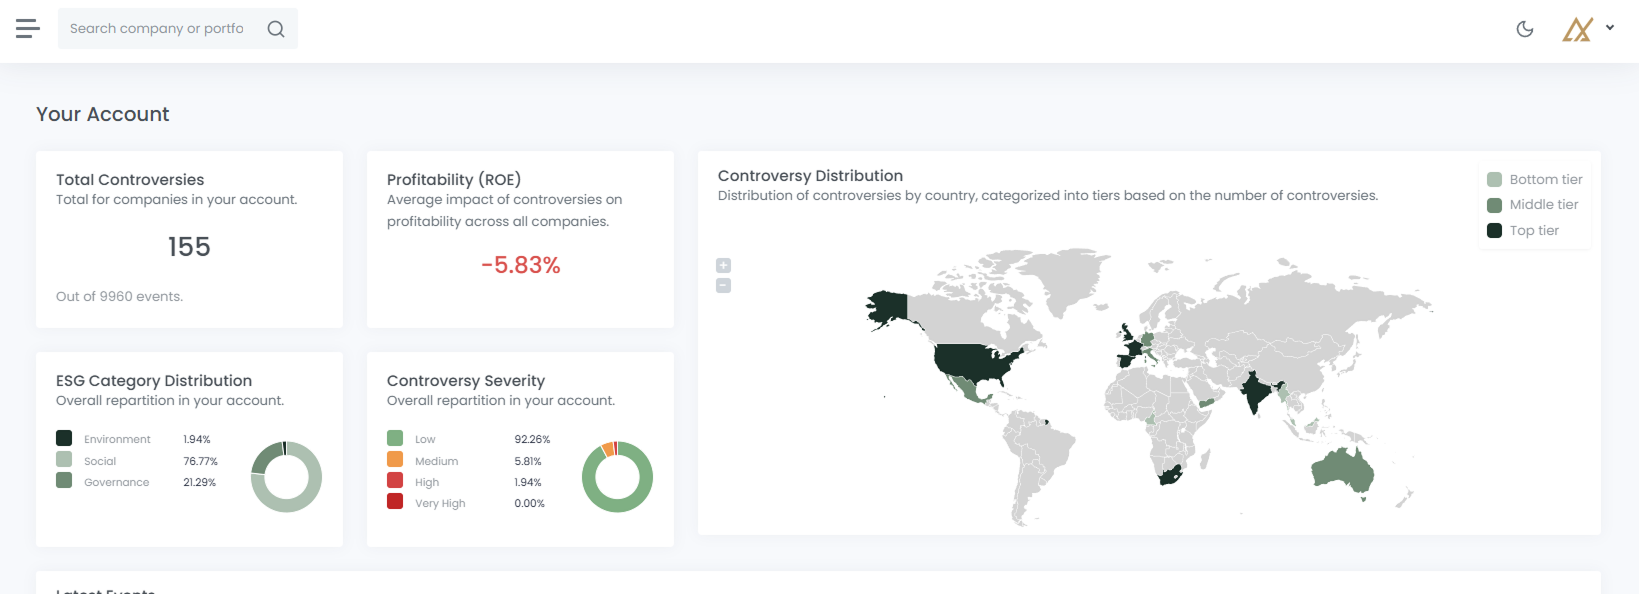
Task: Click the Governance legend color square
Action: point(64,480)
